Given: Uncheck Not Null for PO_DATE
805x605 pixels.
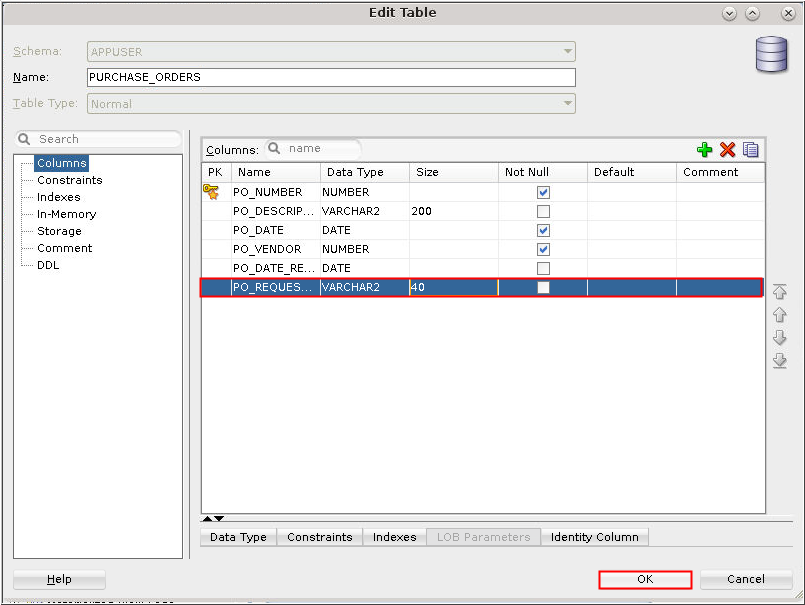Looking at the screenshot, I should (543, 230).
